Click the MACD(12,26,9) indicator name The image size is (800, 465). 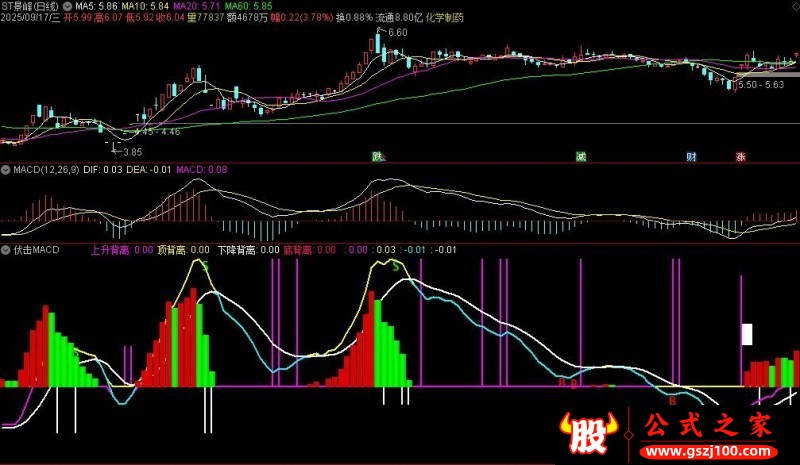click(46, 170)
